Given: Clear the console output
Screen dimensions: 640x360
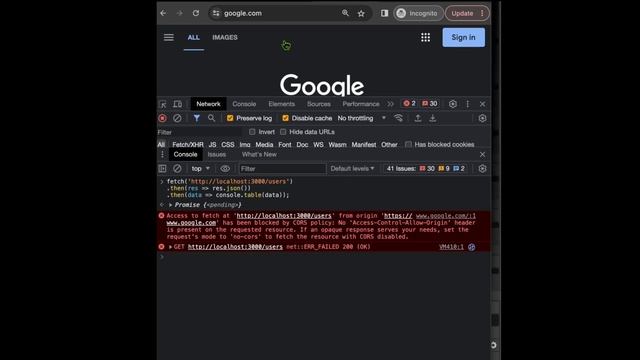Looking at the screenshot, I should (x=177, y=169).
